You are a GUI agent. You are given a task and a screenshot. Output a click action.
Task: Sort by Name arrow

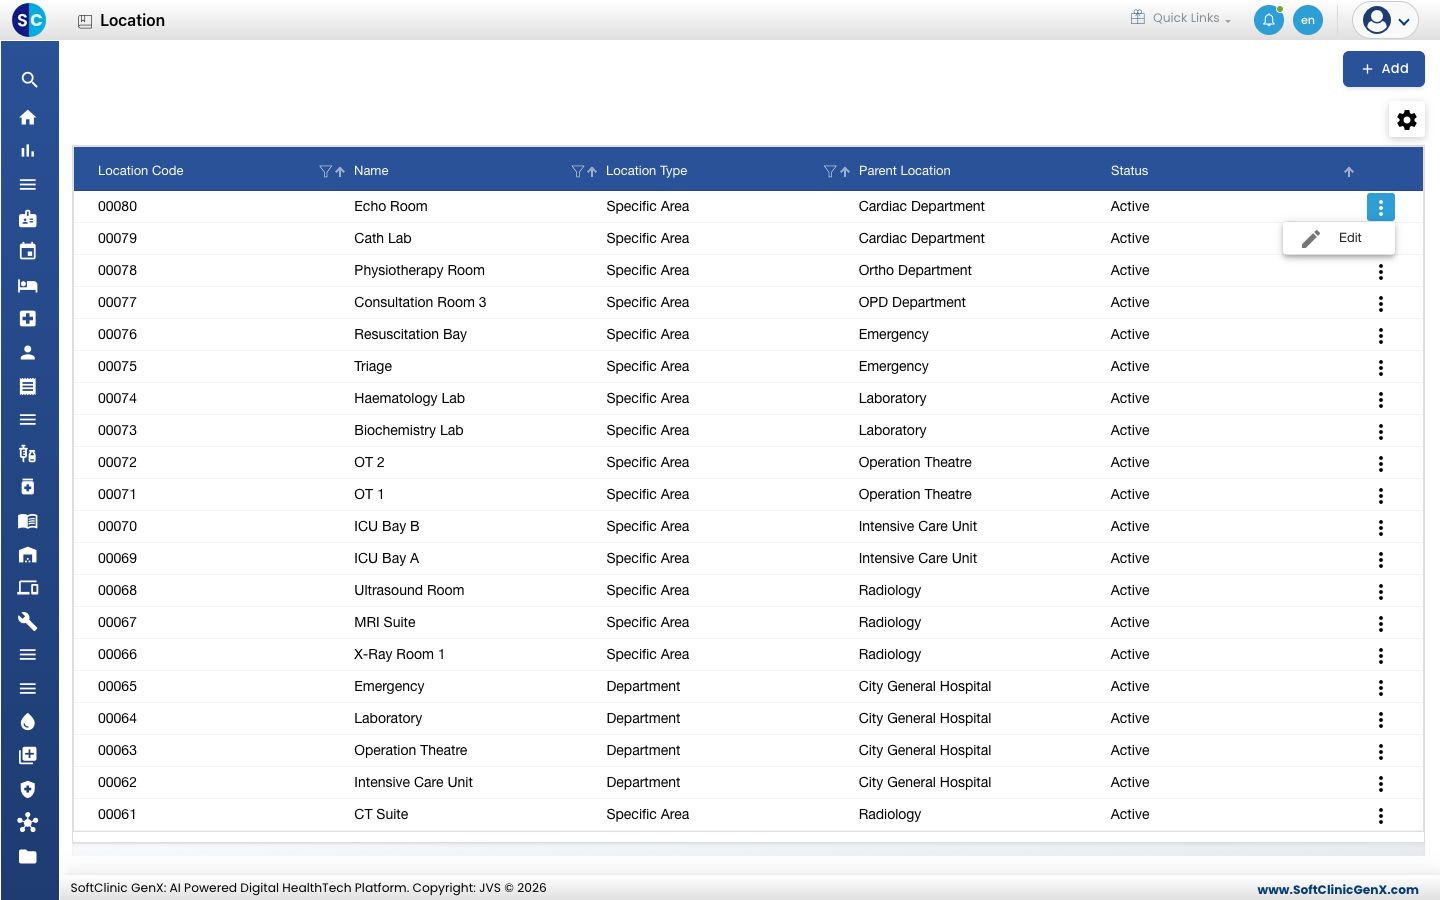click(592, 172)
